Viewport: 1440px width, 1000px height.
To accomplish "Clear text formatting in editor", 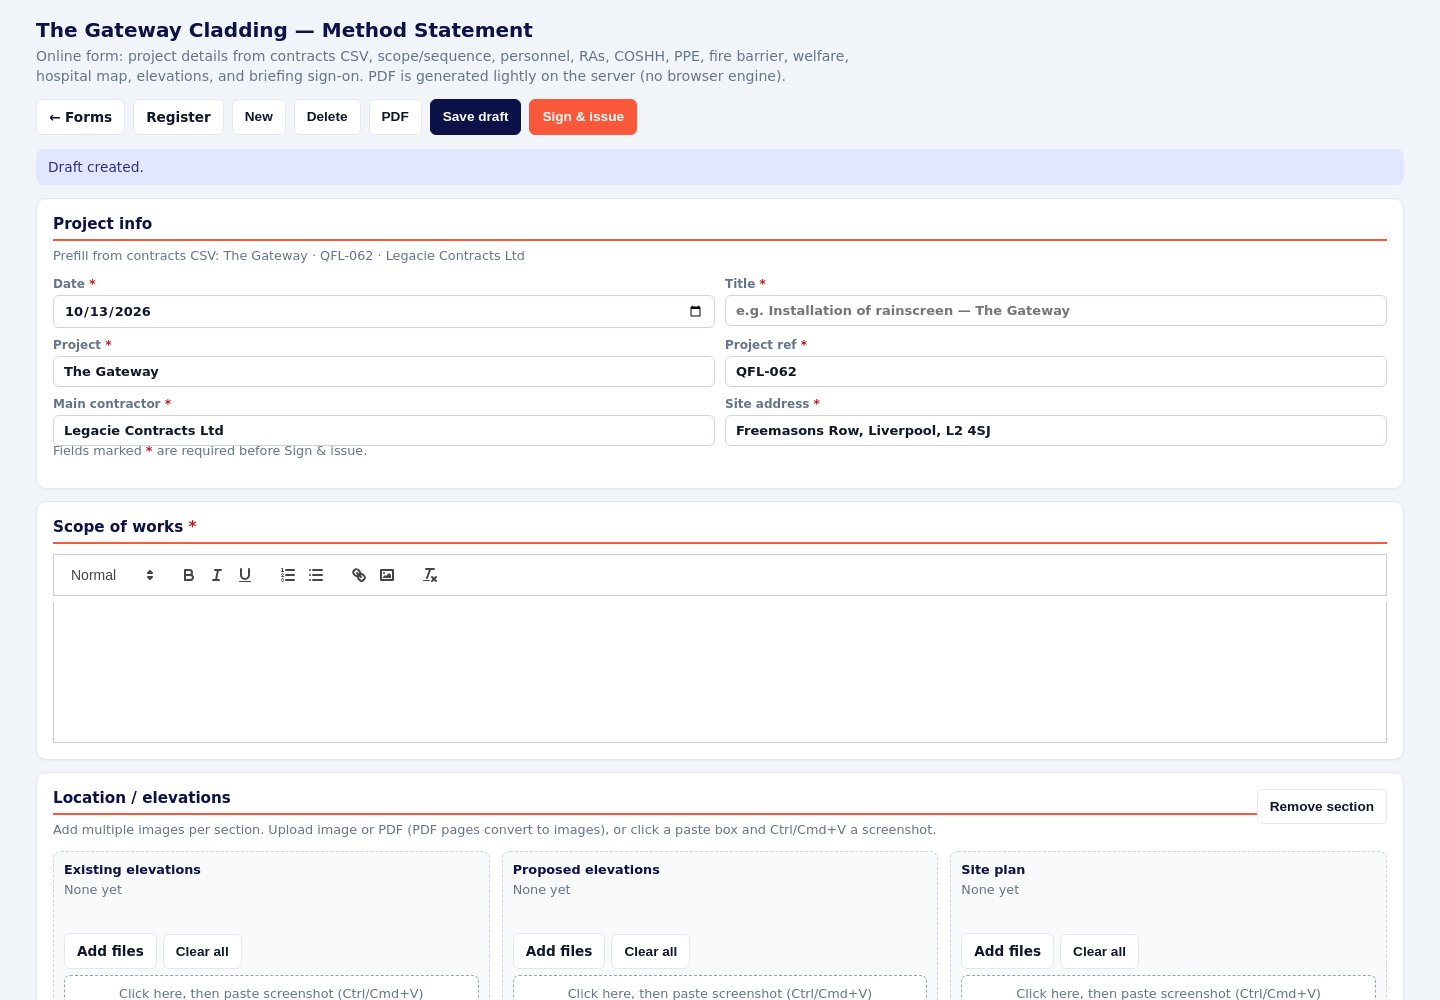I will coord(430,575).
